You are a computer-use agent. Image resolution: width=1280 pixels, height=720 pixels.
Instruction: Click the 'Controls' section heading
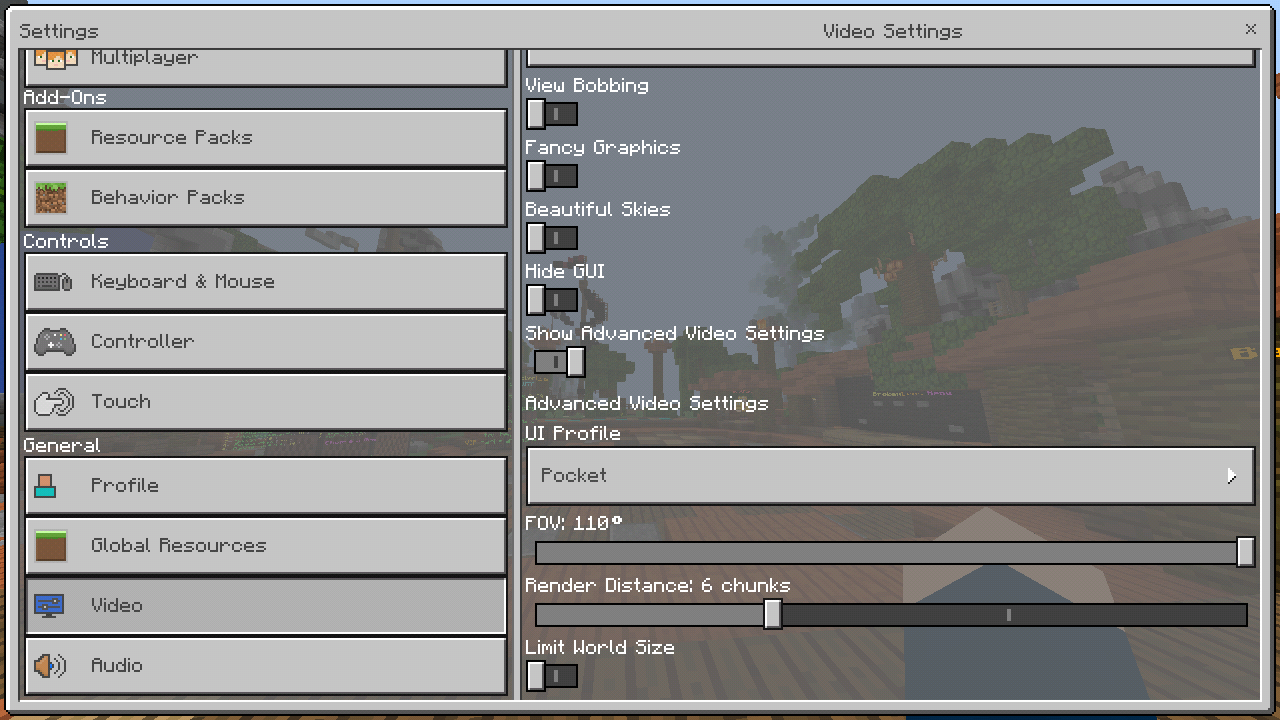(65, 242)
